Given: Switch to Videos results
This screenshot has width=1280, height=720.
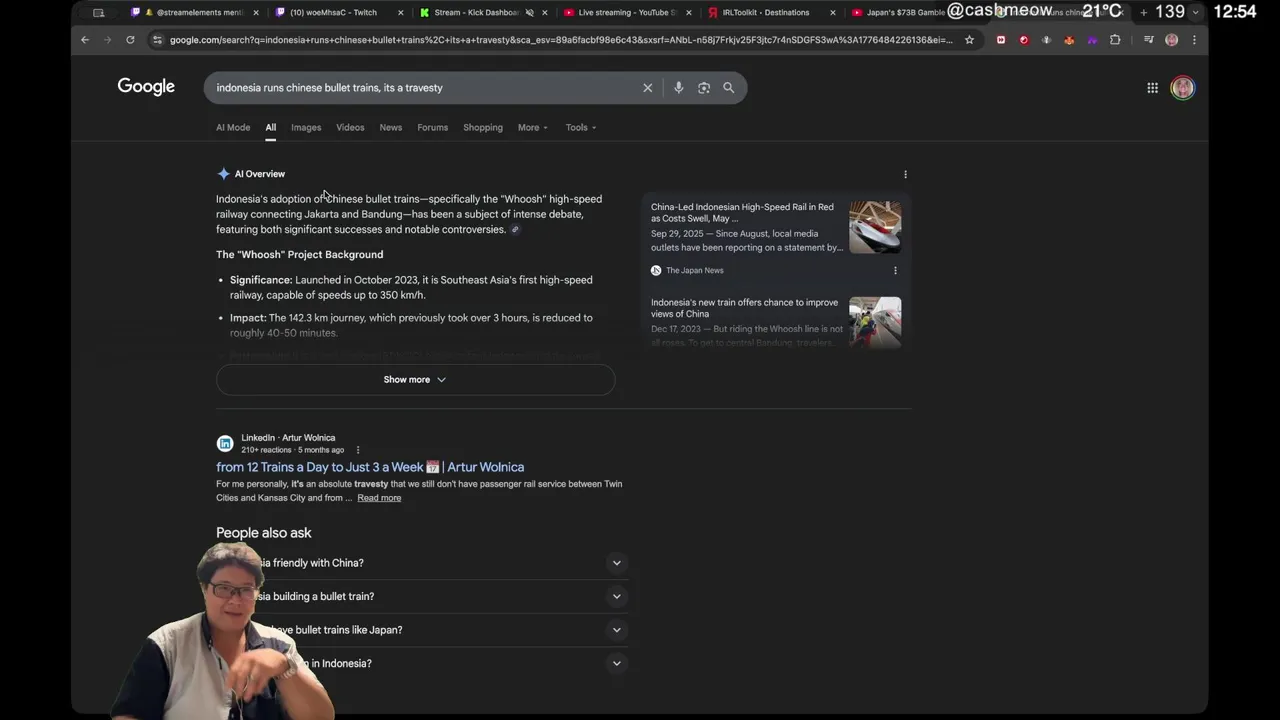Looking at the screenshot, I should coord(350,128).
